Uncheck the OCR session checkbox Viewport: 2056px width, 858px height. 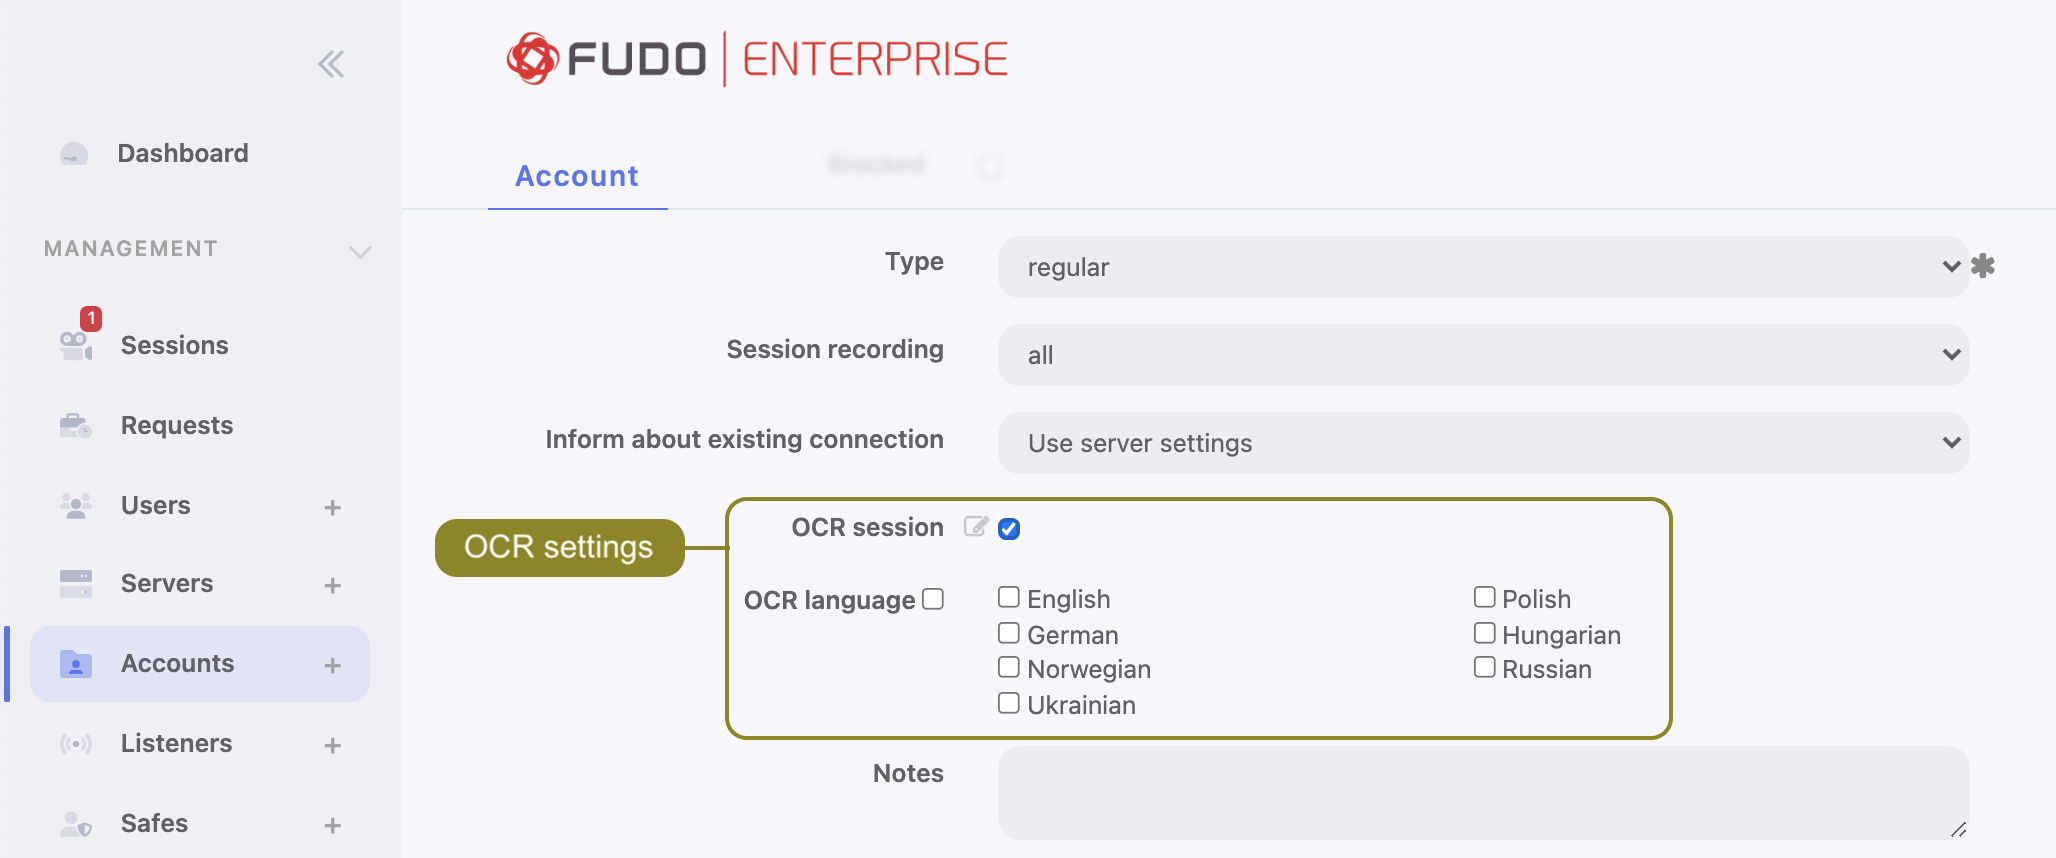[1009, 529]
